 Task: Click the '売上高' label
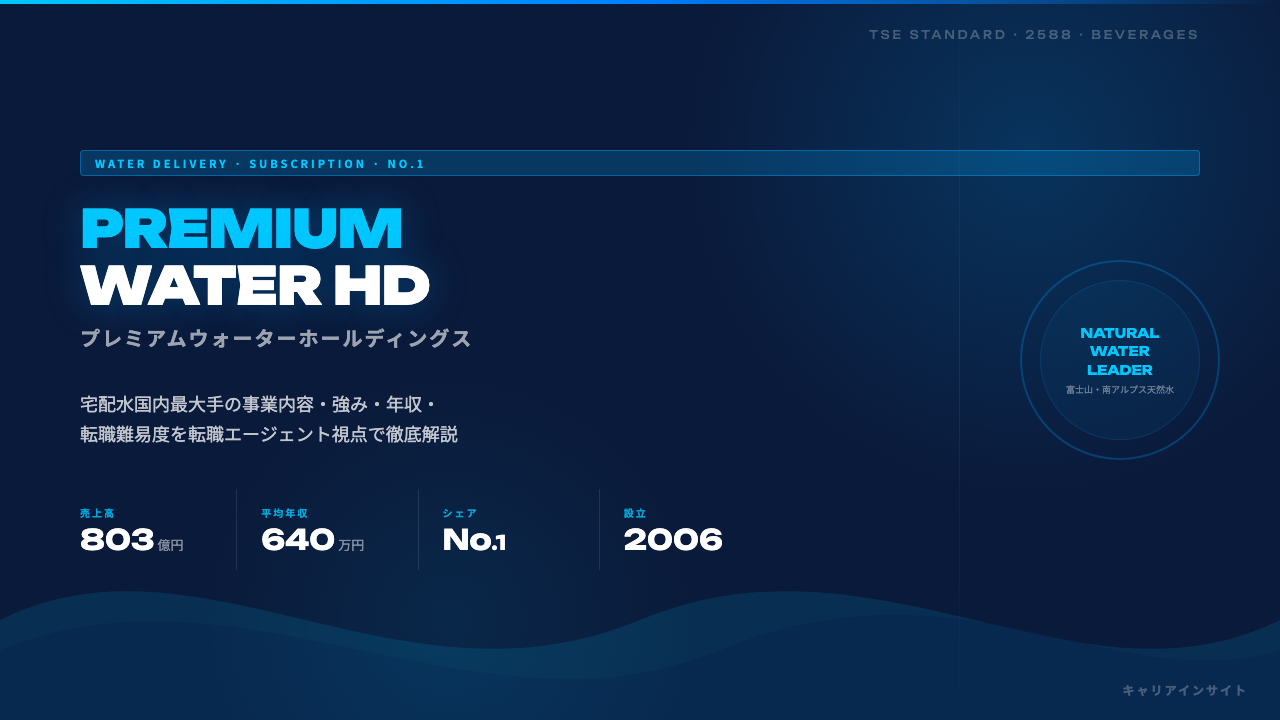coord(97,513)
